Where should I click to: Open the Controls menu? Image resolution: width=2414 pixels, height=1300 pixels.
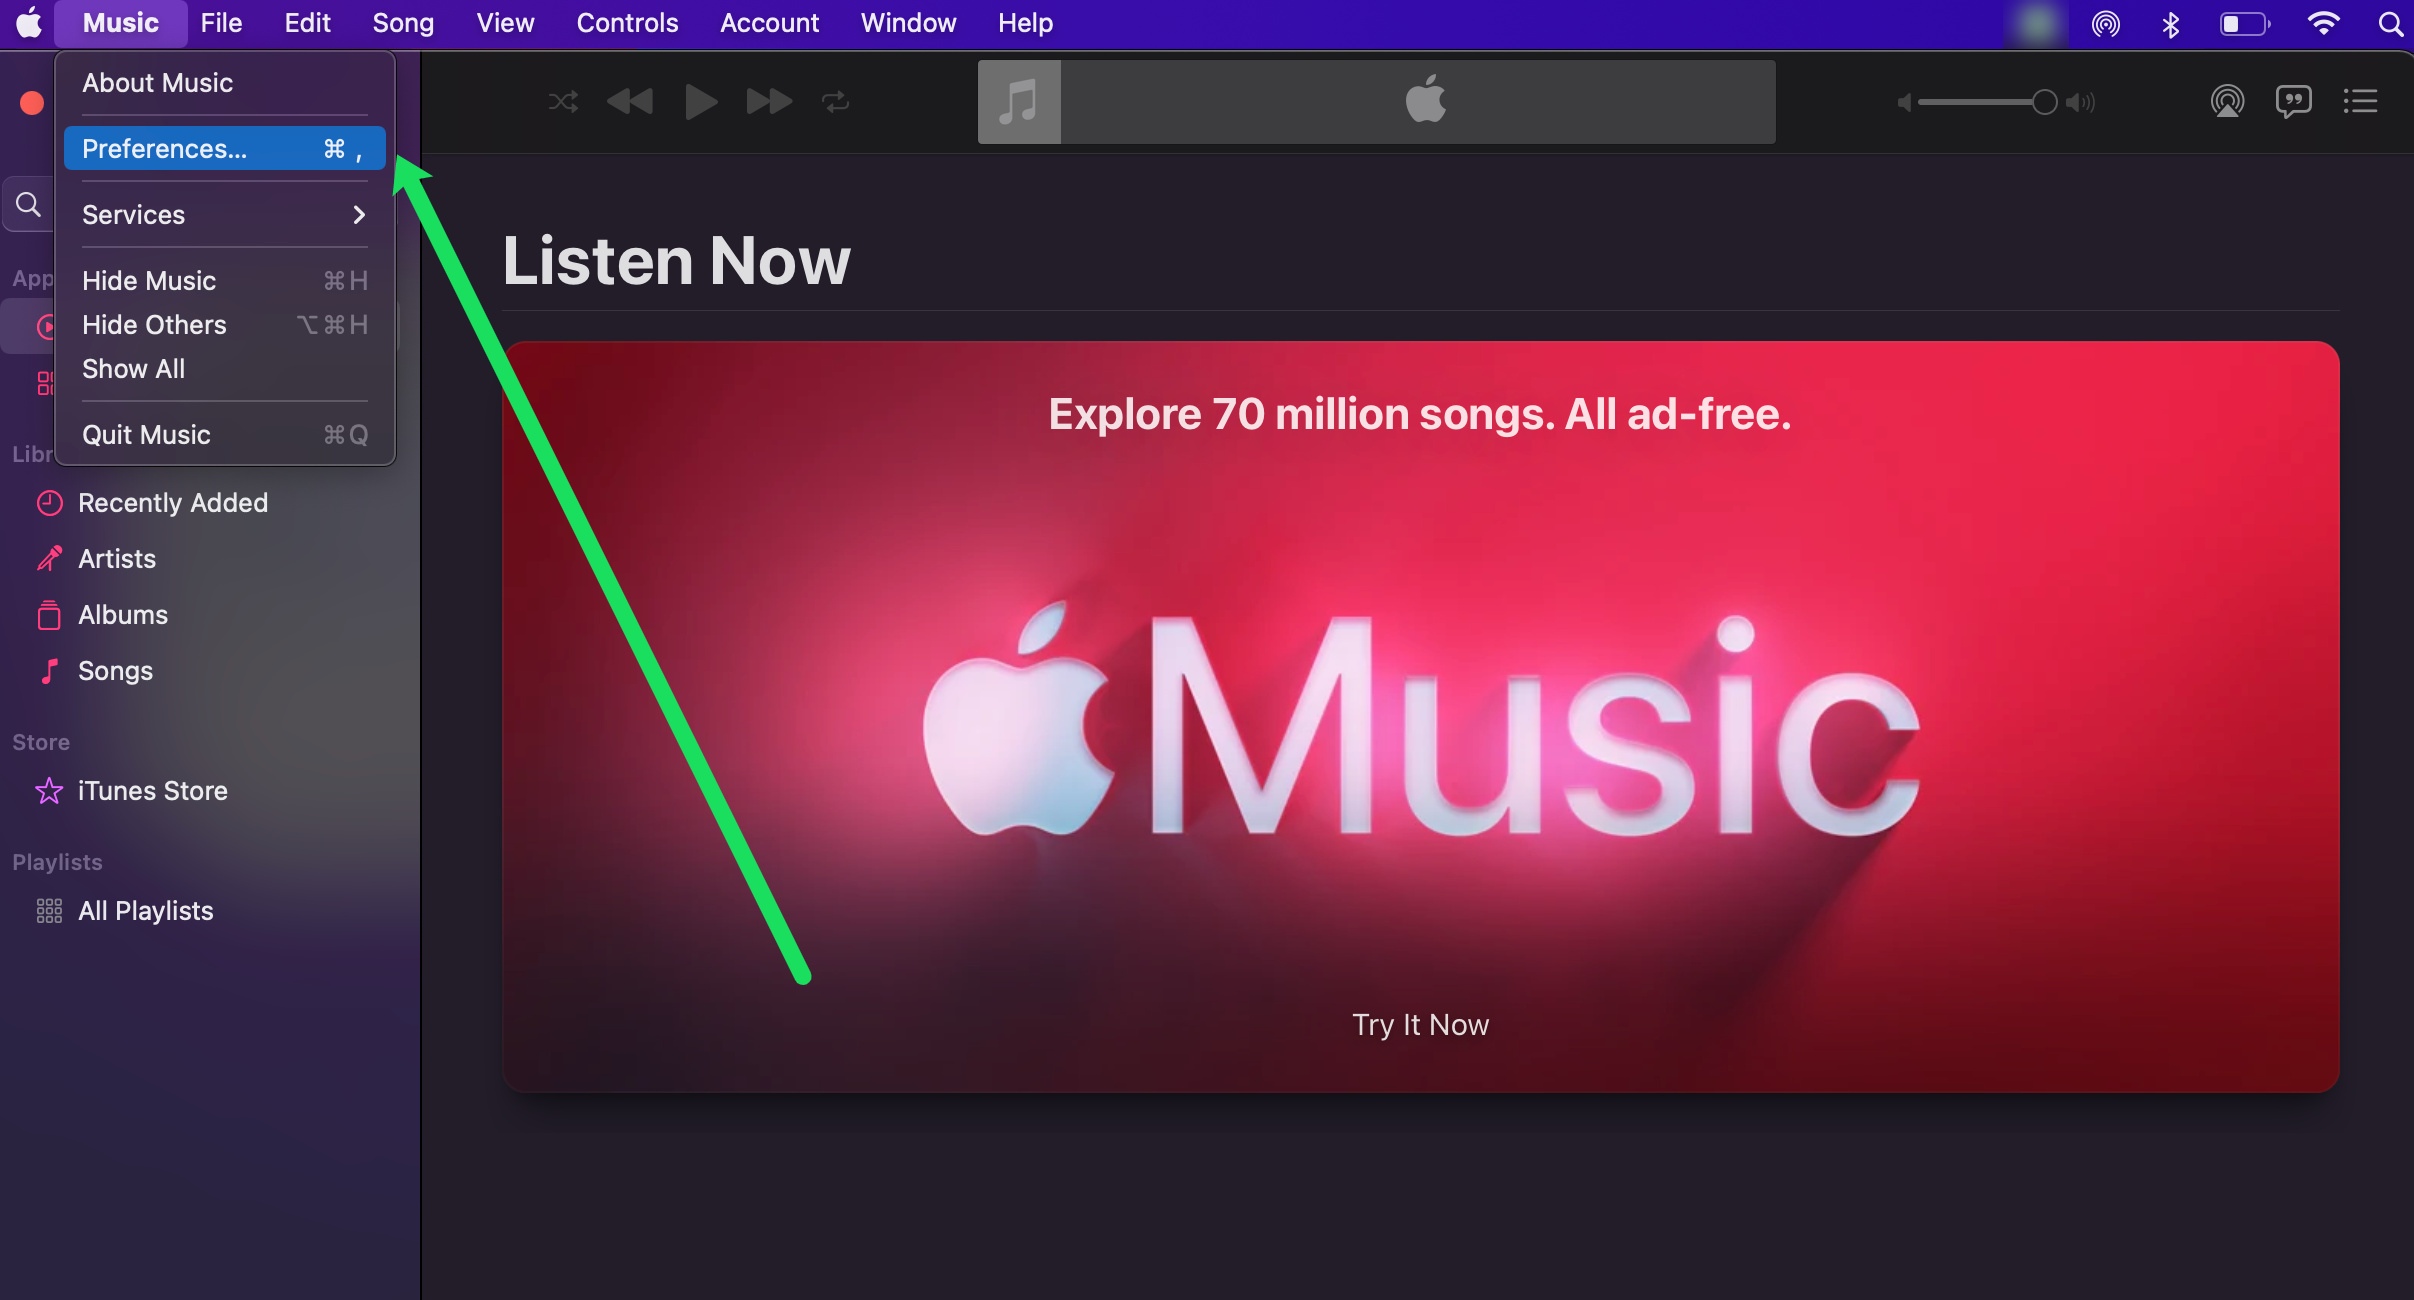click(x=627, y=23)
